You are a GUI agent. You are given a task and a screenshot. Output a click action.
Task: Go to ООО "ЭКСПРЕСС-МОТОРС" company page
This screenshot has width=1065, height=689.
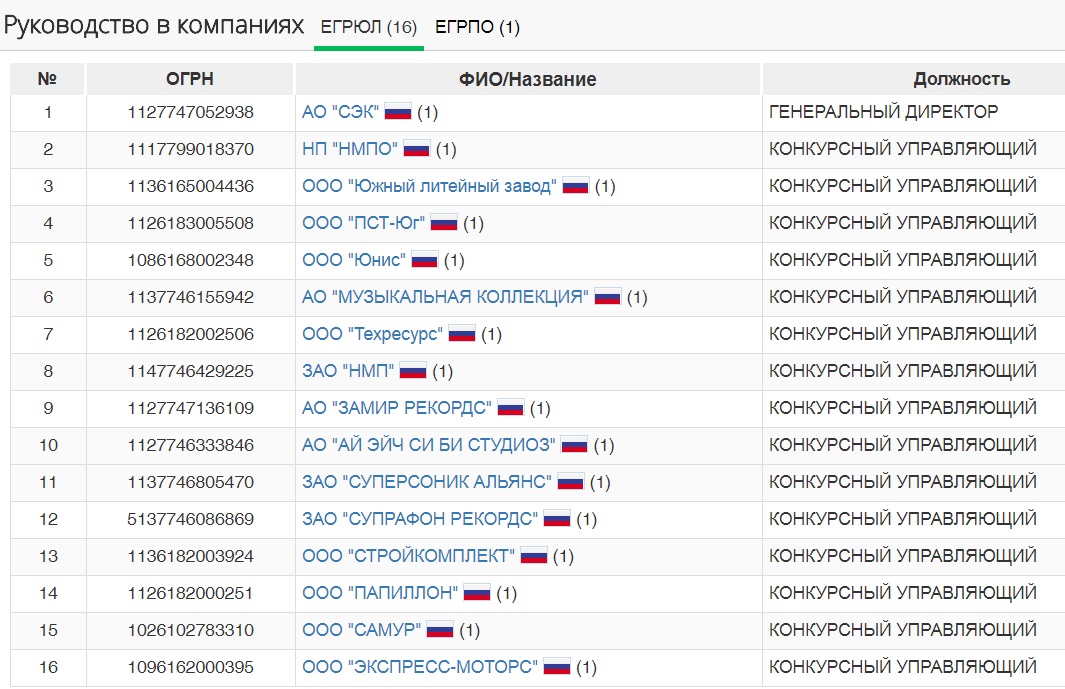(420, 667)
